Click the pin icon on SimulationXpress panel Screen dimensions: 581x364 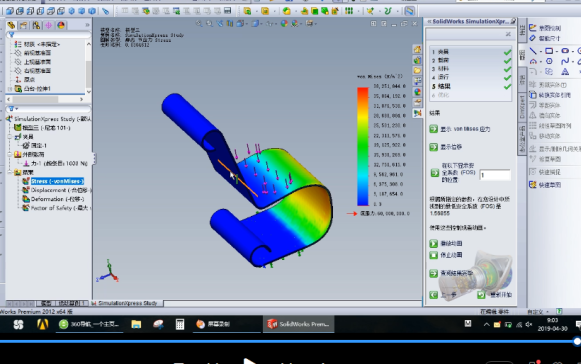pos(513,21)
